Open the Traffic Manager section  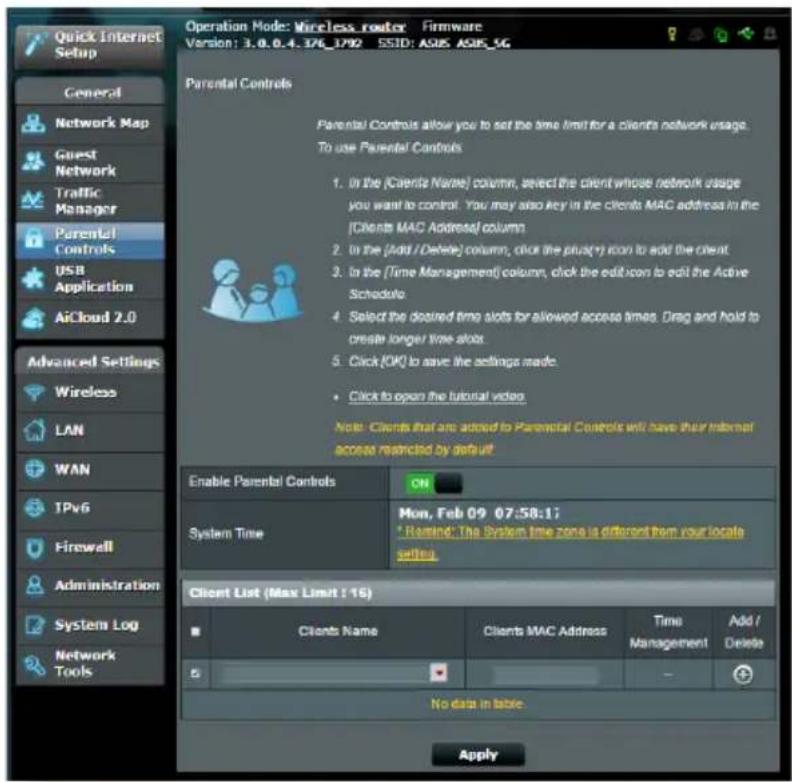point(90,201)
